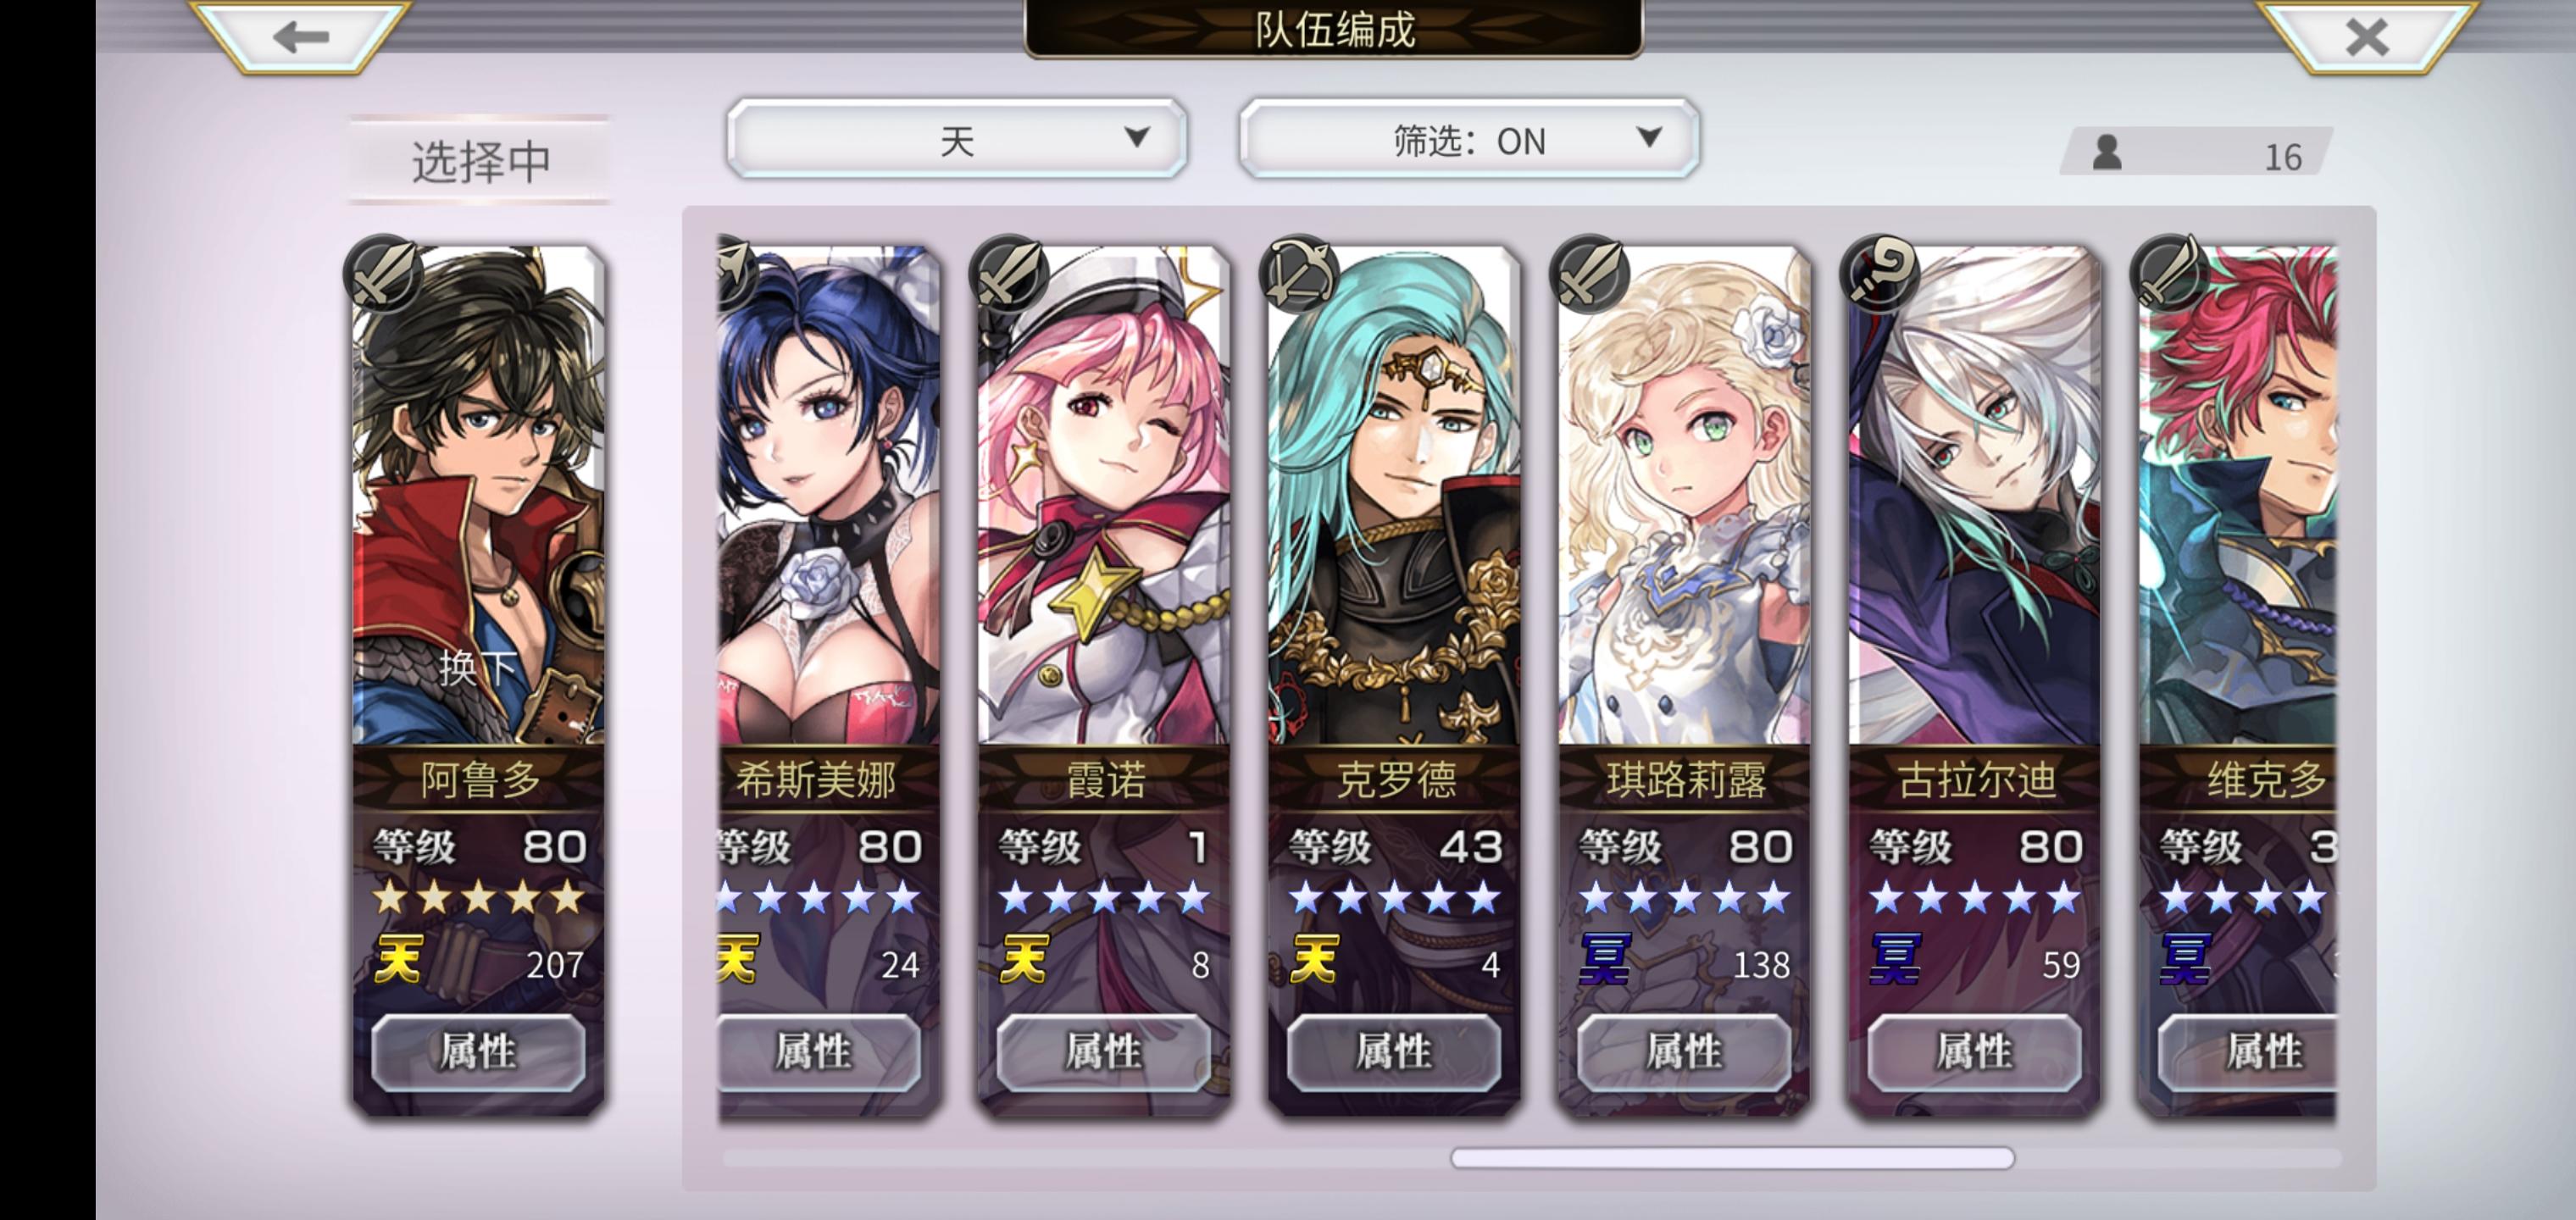Go back with the left arrow button
This screenshot has width=2576, height=1220.
[300, 36]
